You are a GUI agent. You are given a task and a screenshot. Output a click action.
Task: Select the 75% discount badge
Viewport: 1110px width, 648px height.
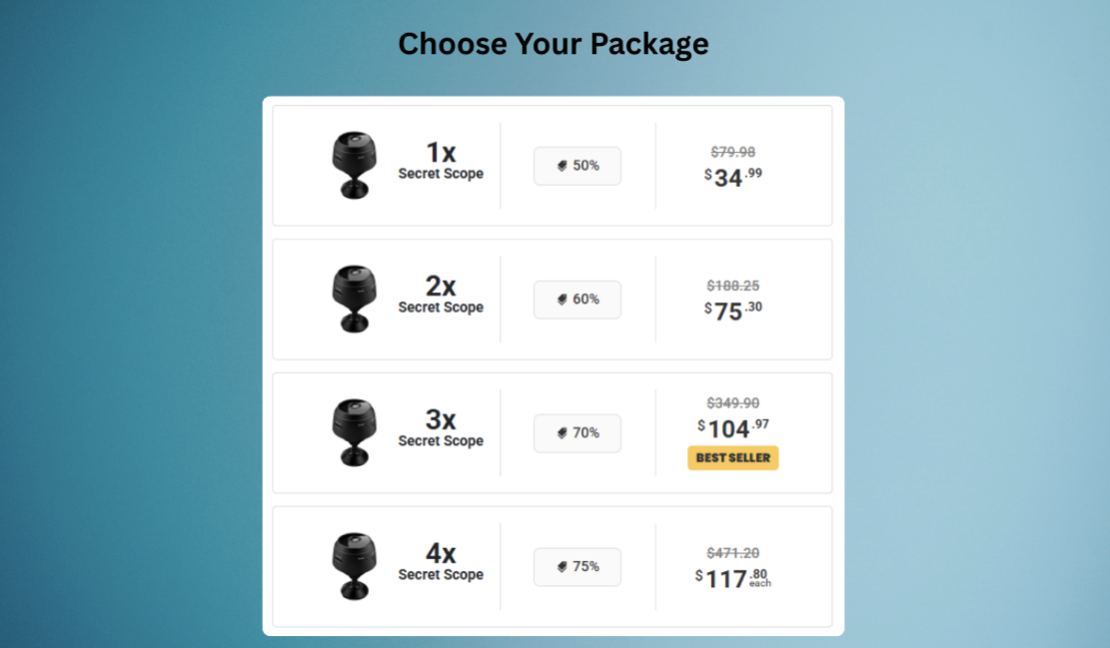[577, 567]
